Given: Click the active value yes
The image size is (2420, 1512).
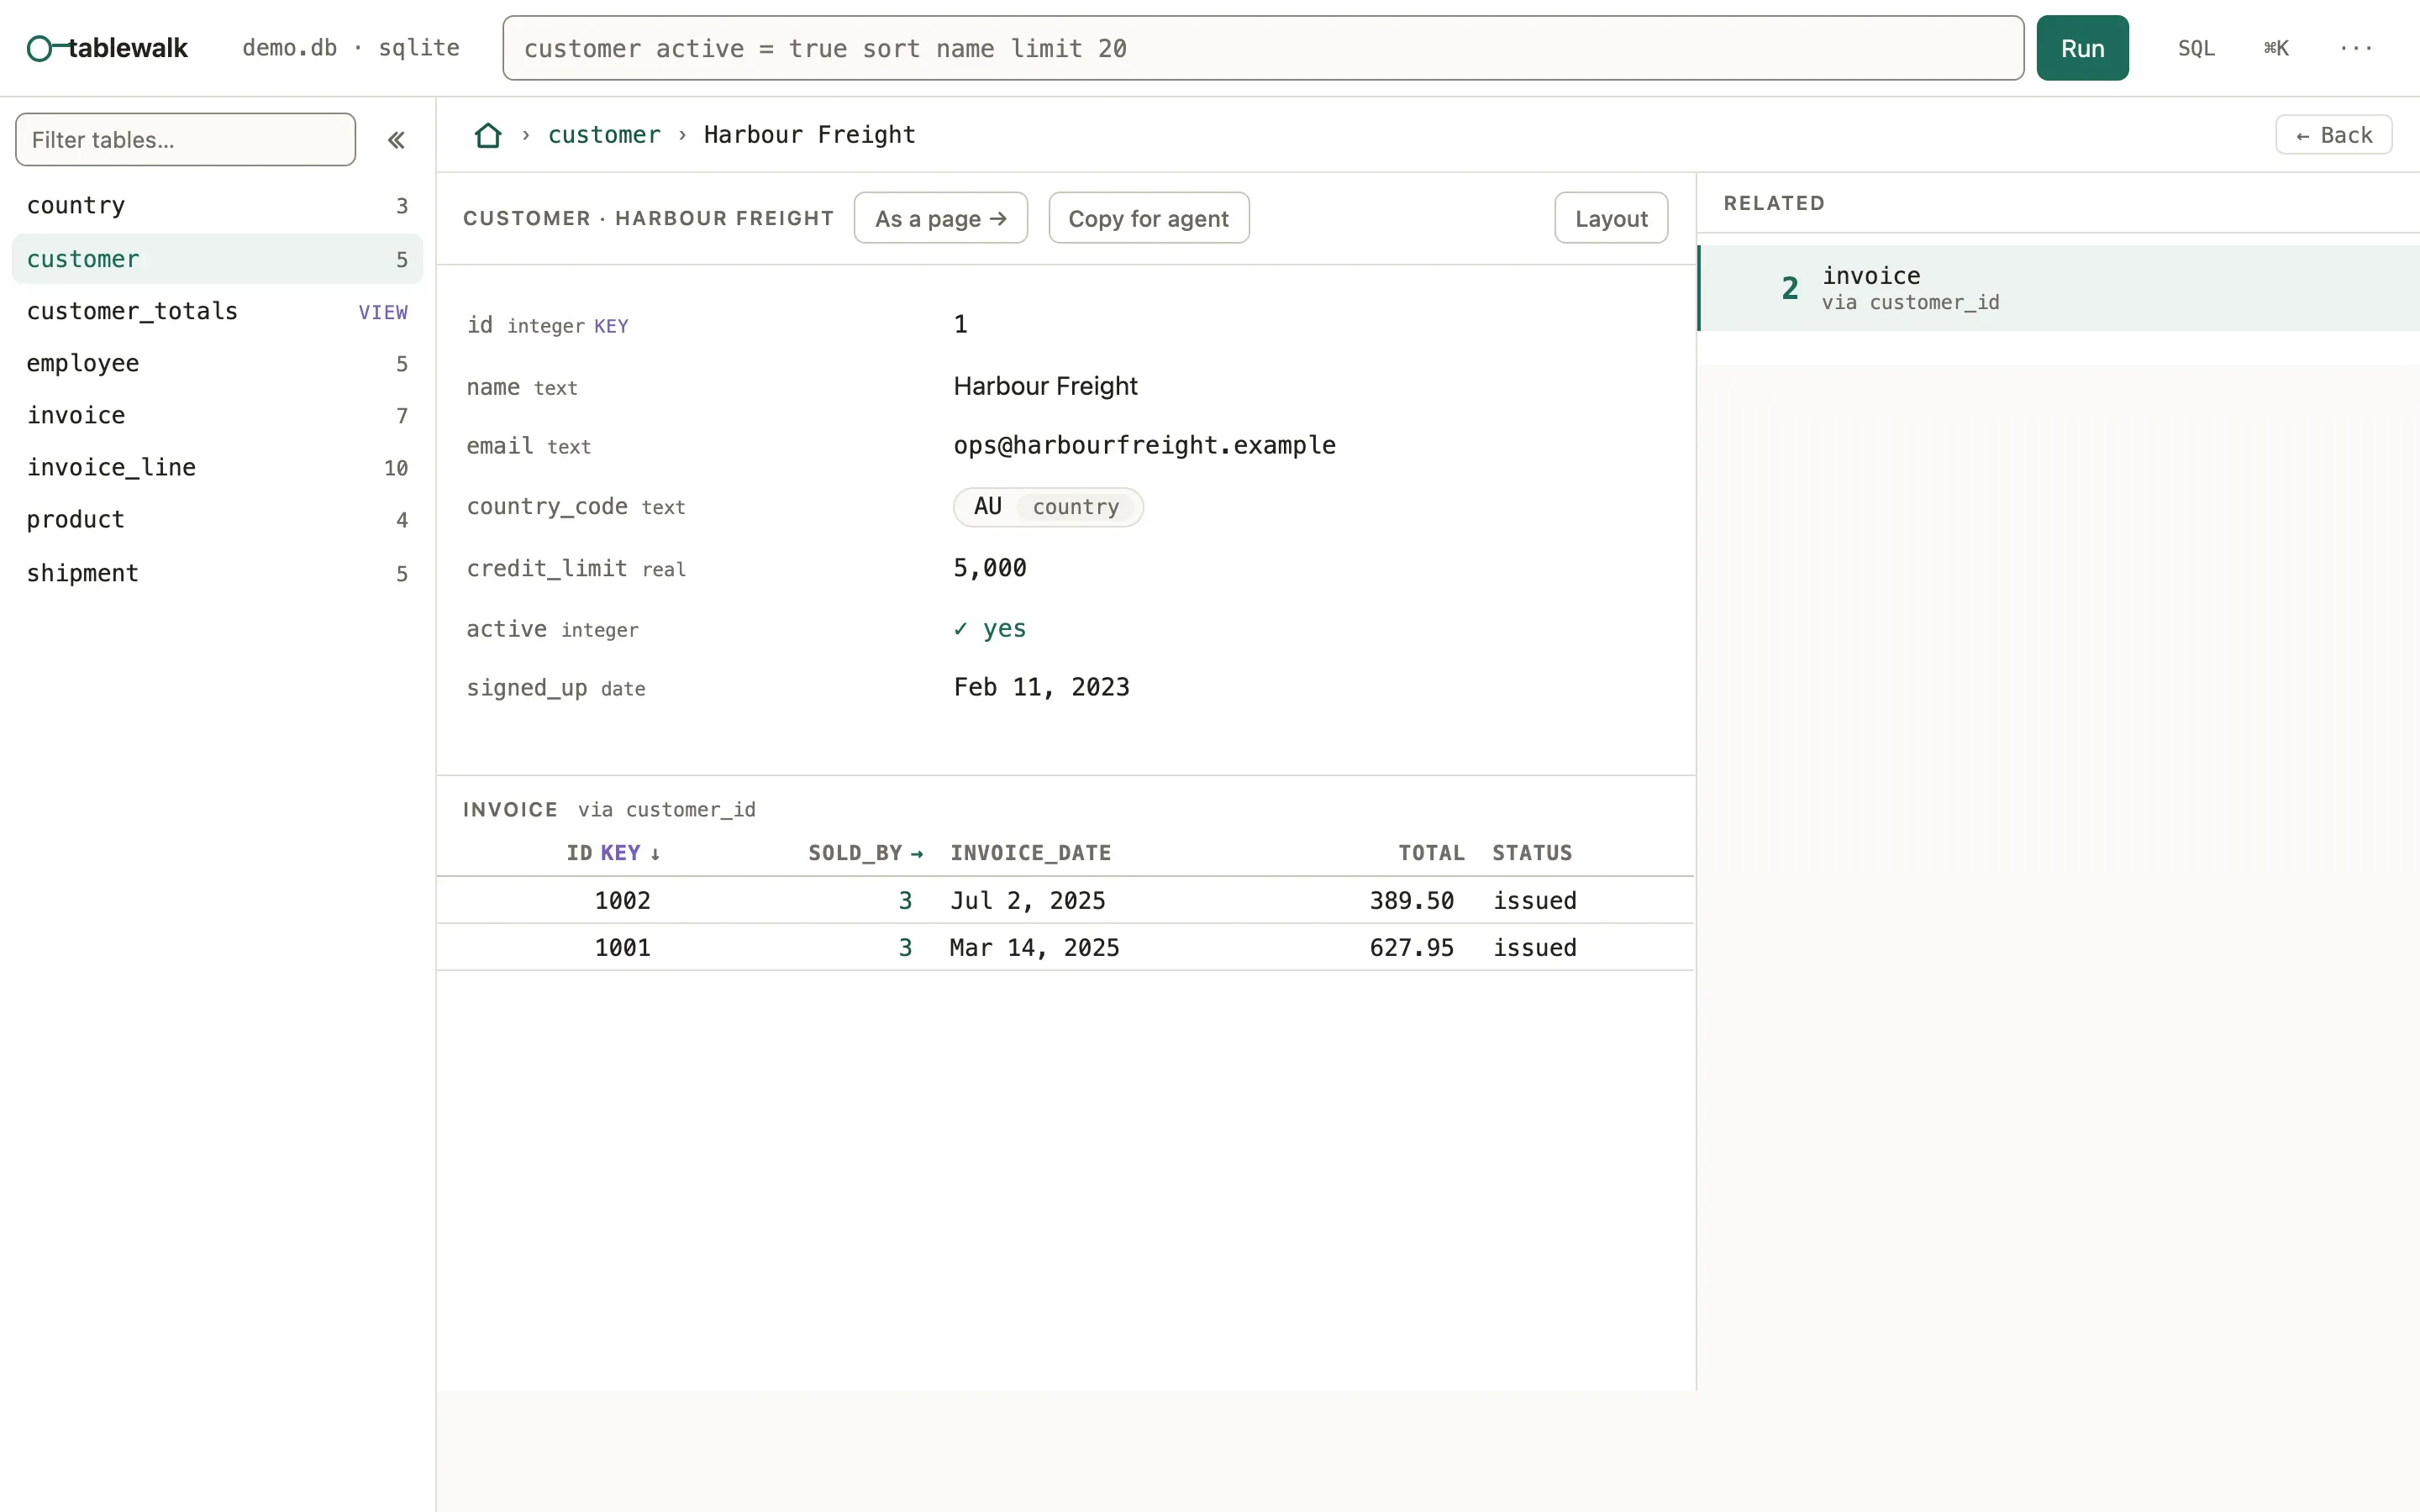Looking at the screenshot, I should pyautogui.click(x=989, y=629).
